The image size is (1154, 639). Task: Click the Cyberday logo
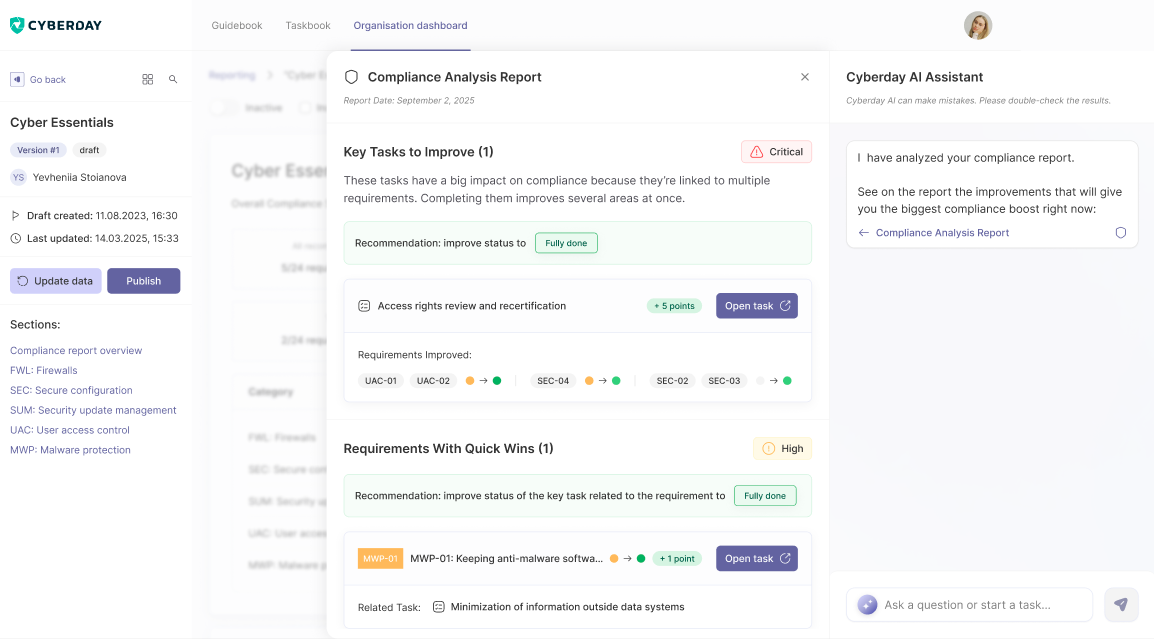click(x=56, y=25)
